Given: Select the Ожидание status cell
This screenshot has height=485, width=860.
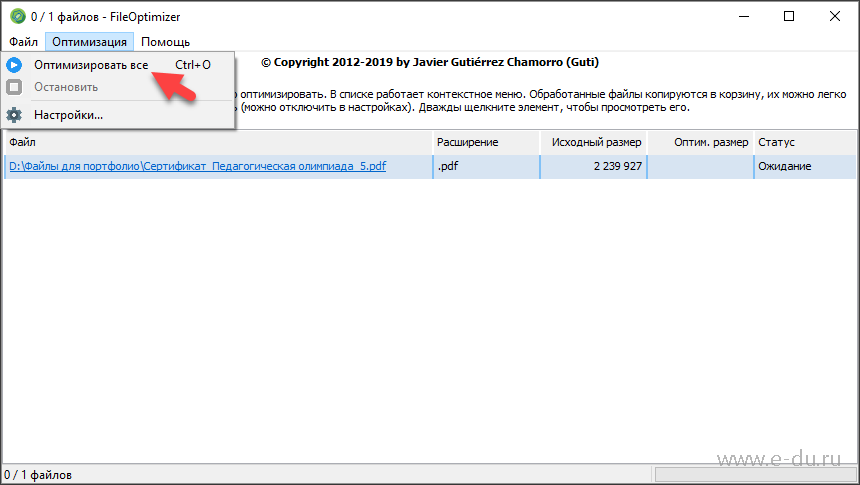Looking at the screenshot, I should click(x=805, y=166).
